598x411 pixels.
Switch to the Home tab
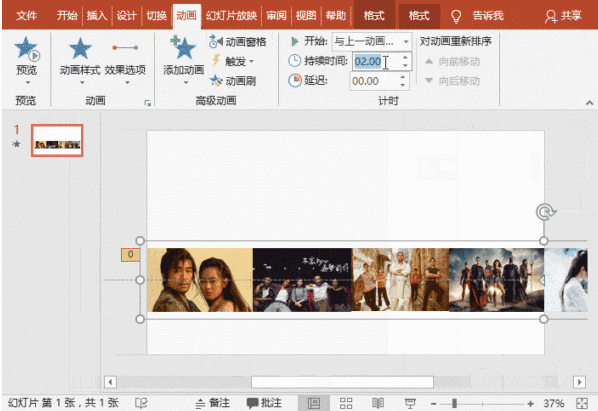pyautogui.click(x=67, y=16)
